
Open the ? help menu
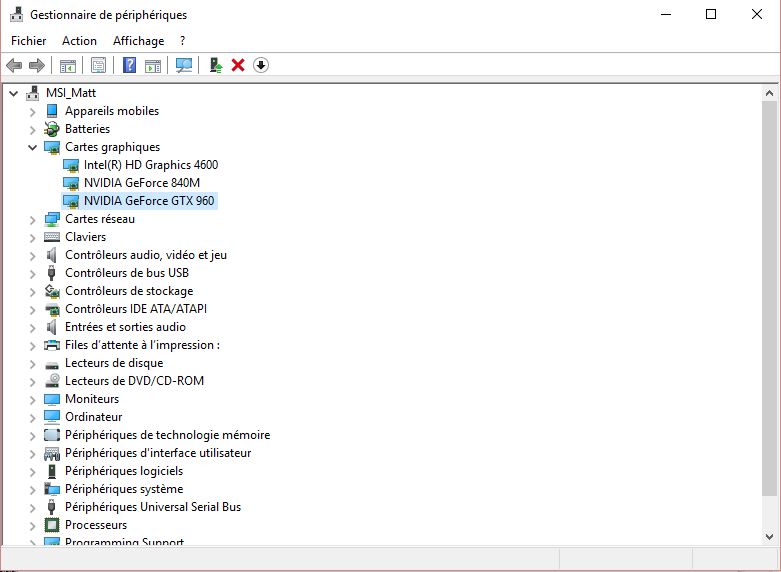click(x=182, y=41)
